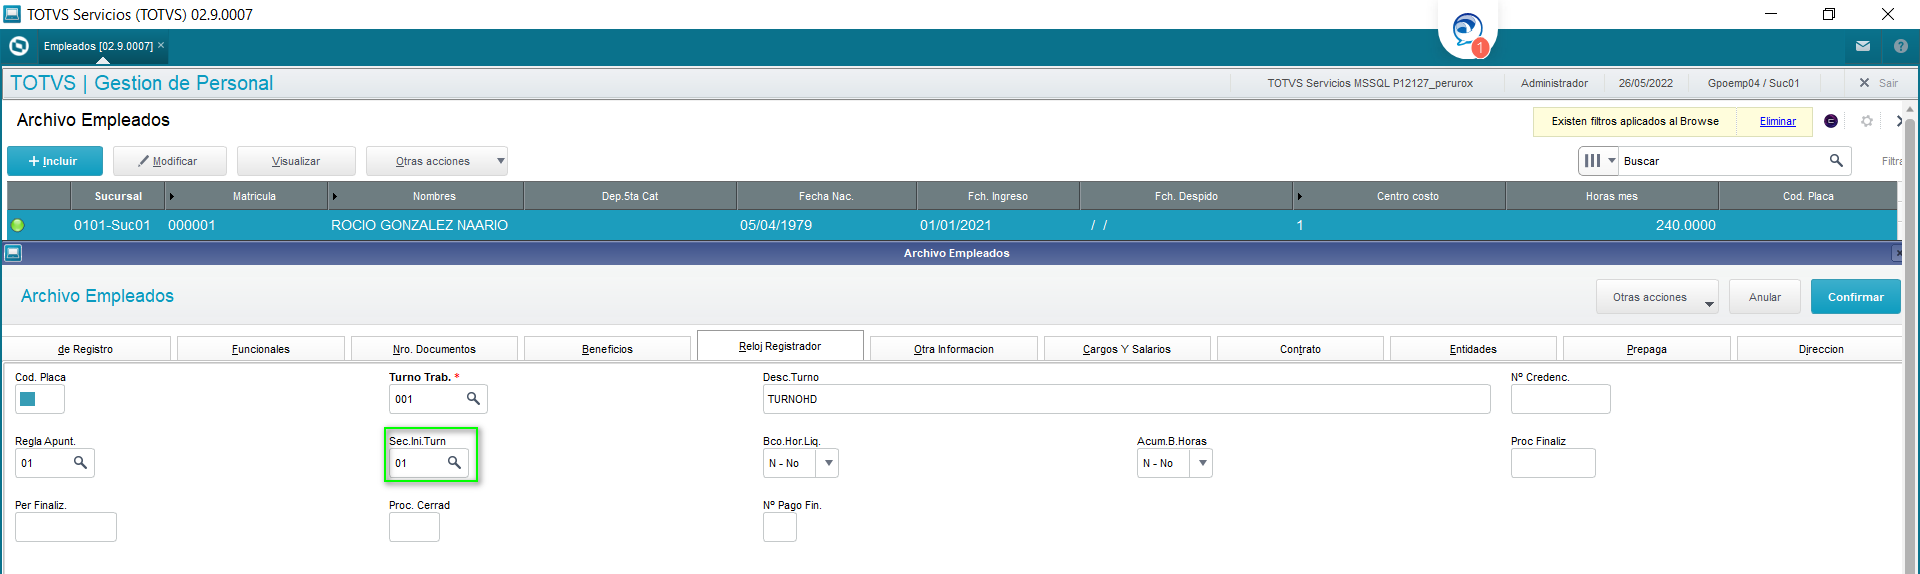Viewport: 1920px width, 574px height.
Task: Click the Confirmar button
Action: [1855, 297]
